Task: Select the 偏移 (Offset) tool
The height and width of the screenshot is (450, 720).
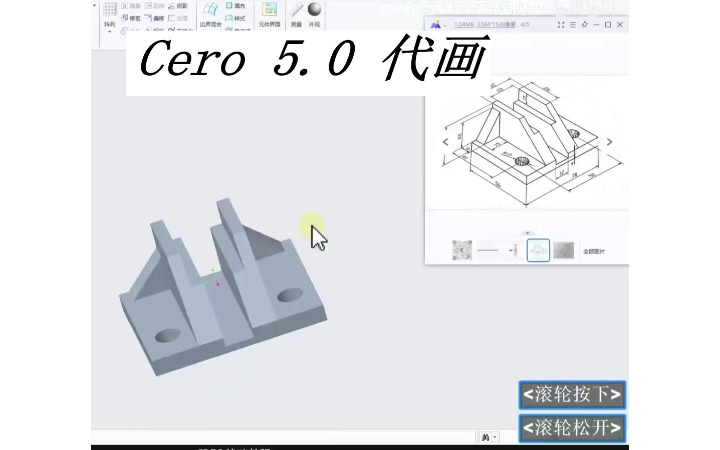Action: 154,18
